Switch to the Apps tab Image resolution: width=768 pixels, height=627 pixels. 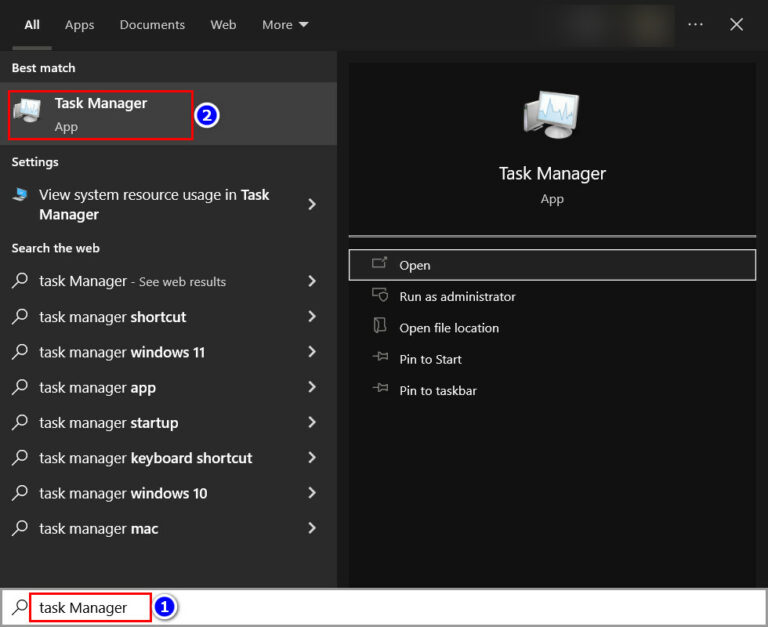pos(80,24)
